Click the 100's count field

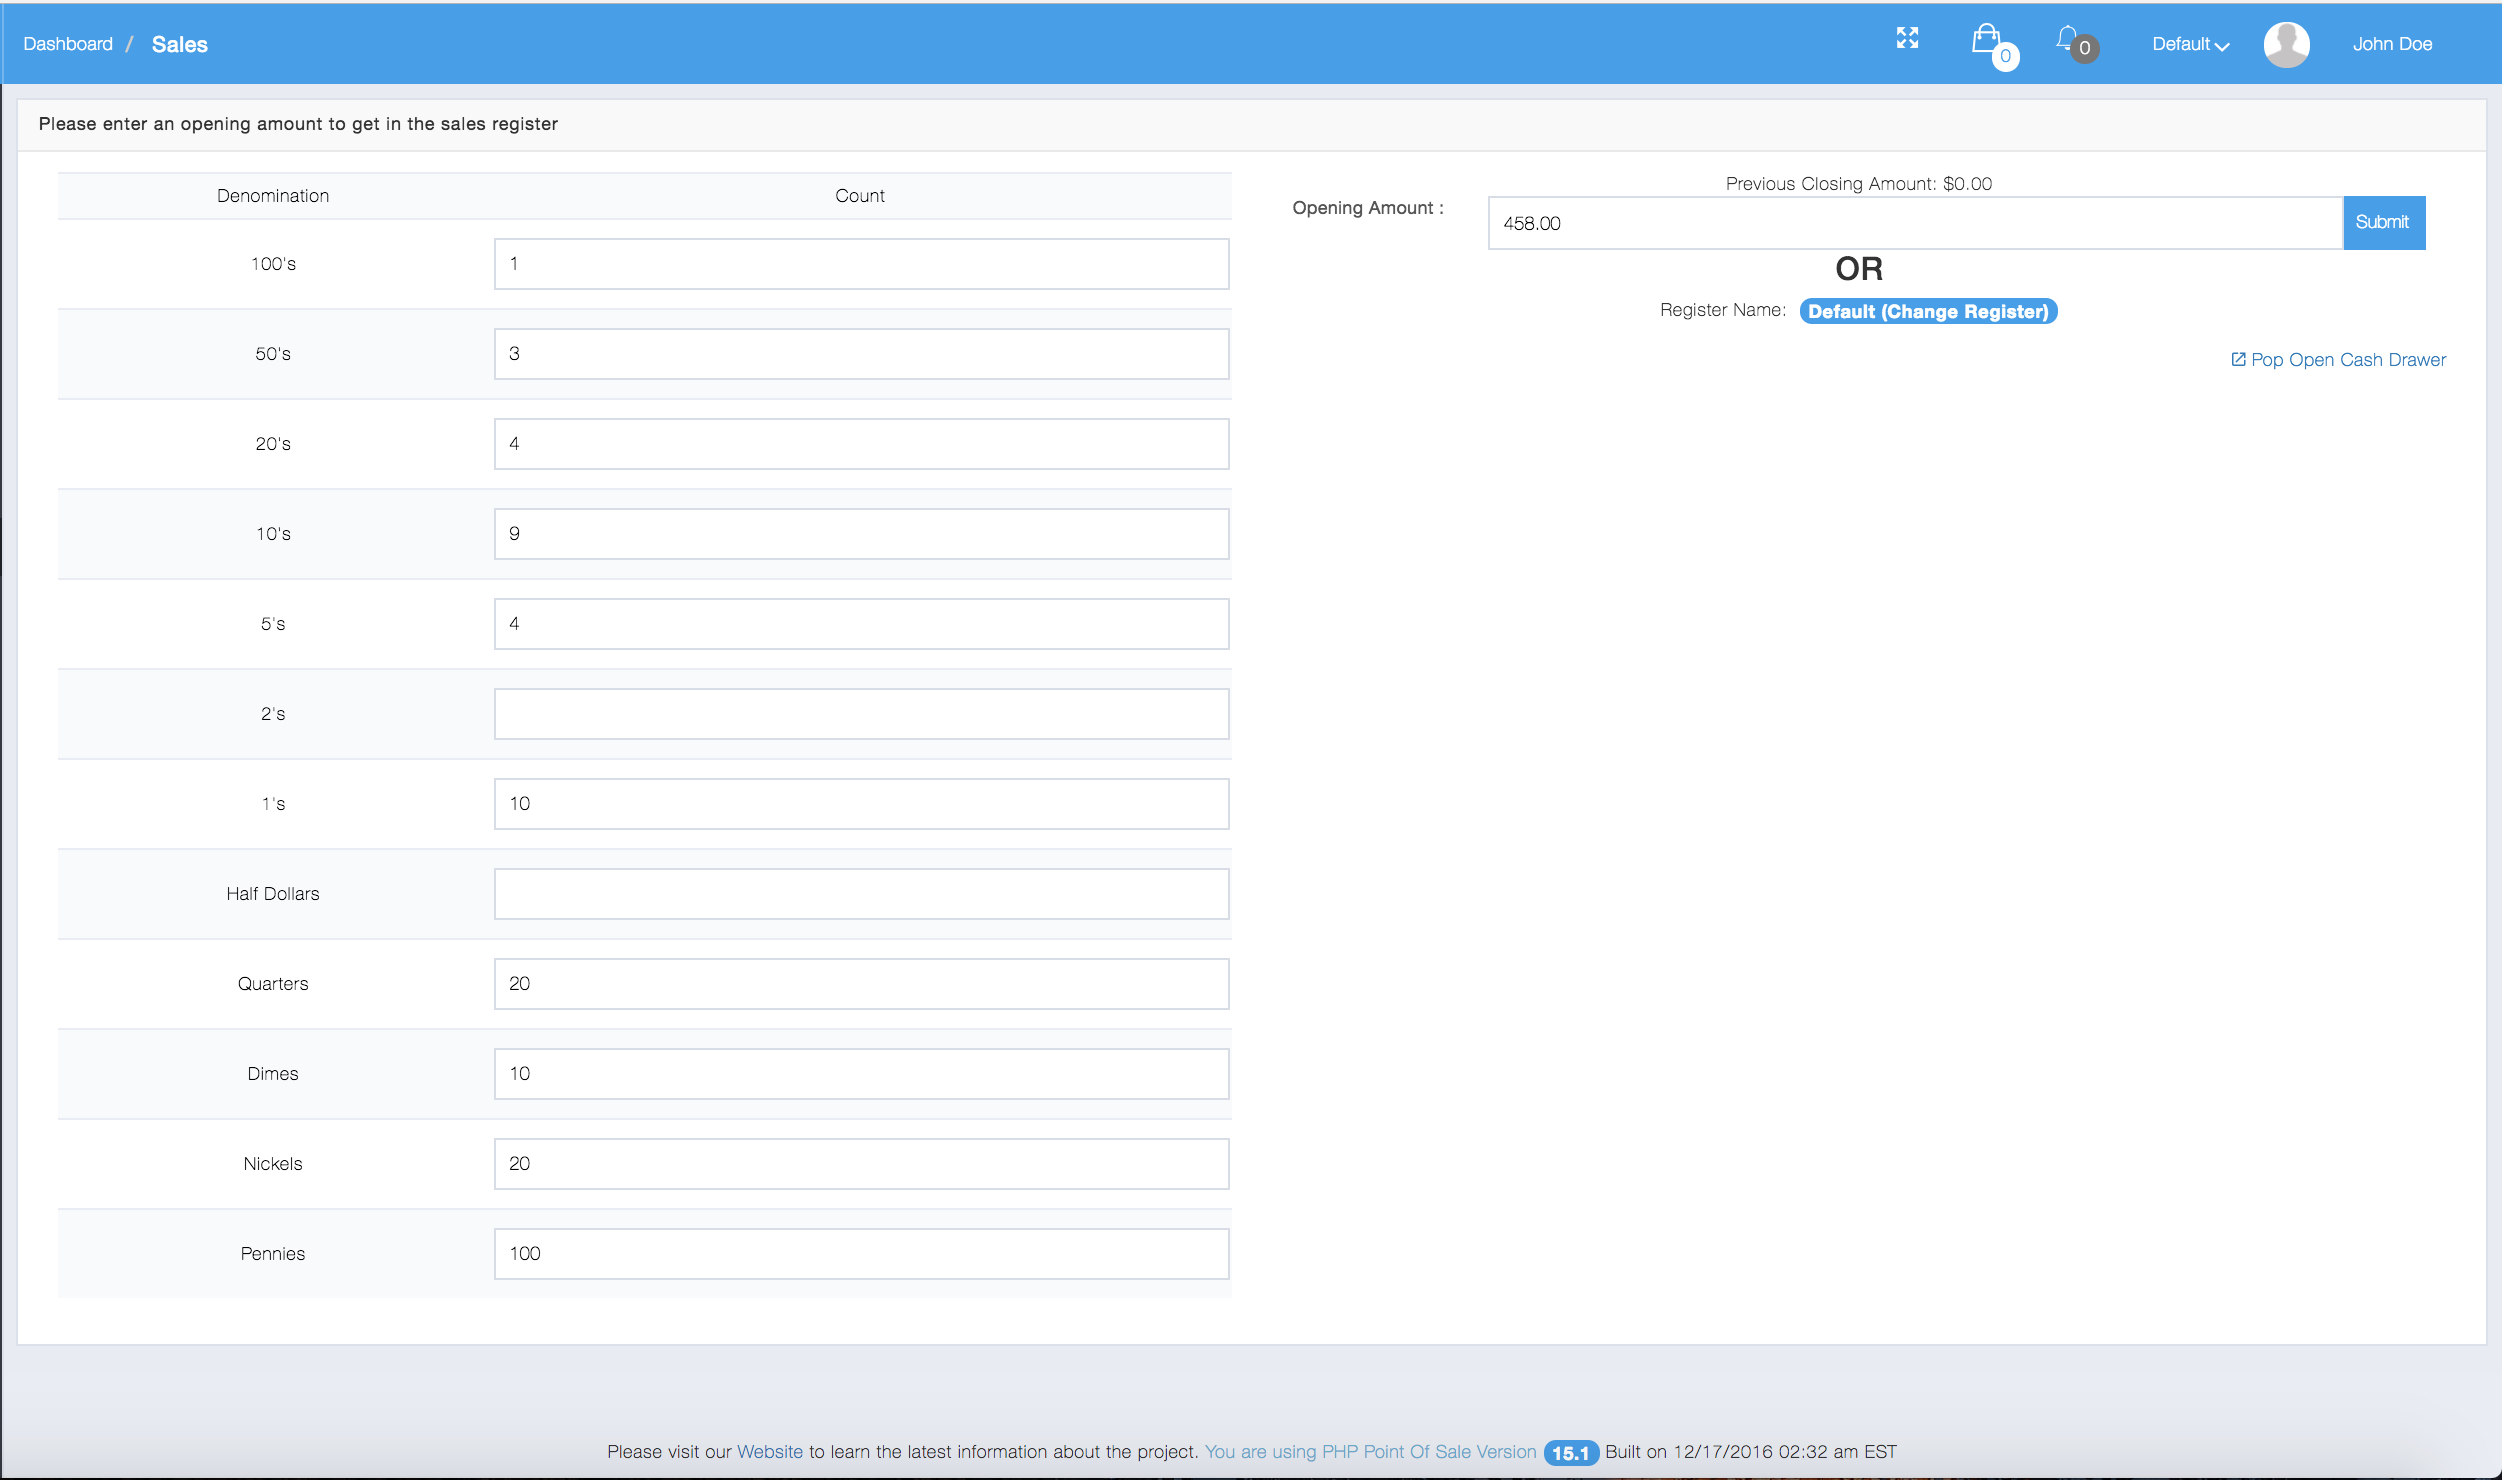click(x=861, y=264)
